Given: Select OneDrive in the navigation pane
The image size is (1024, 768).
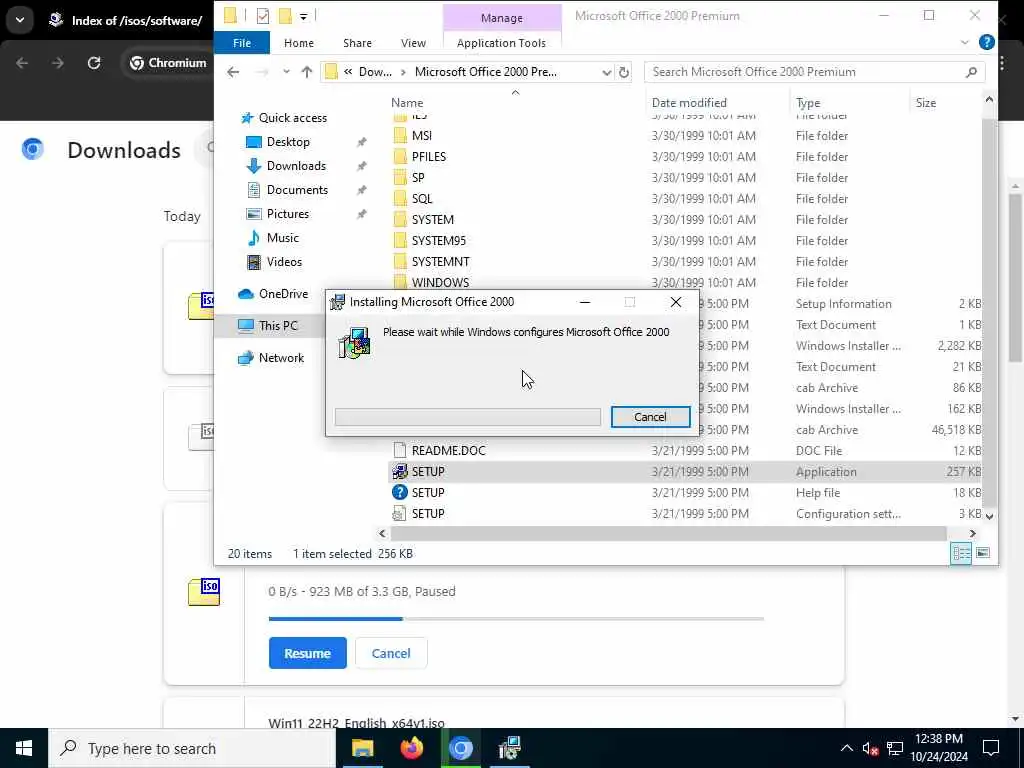Looking at the screenshot, I should click(283, 294).
